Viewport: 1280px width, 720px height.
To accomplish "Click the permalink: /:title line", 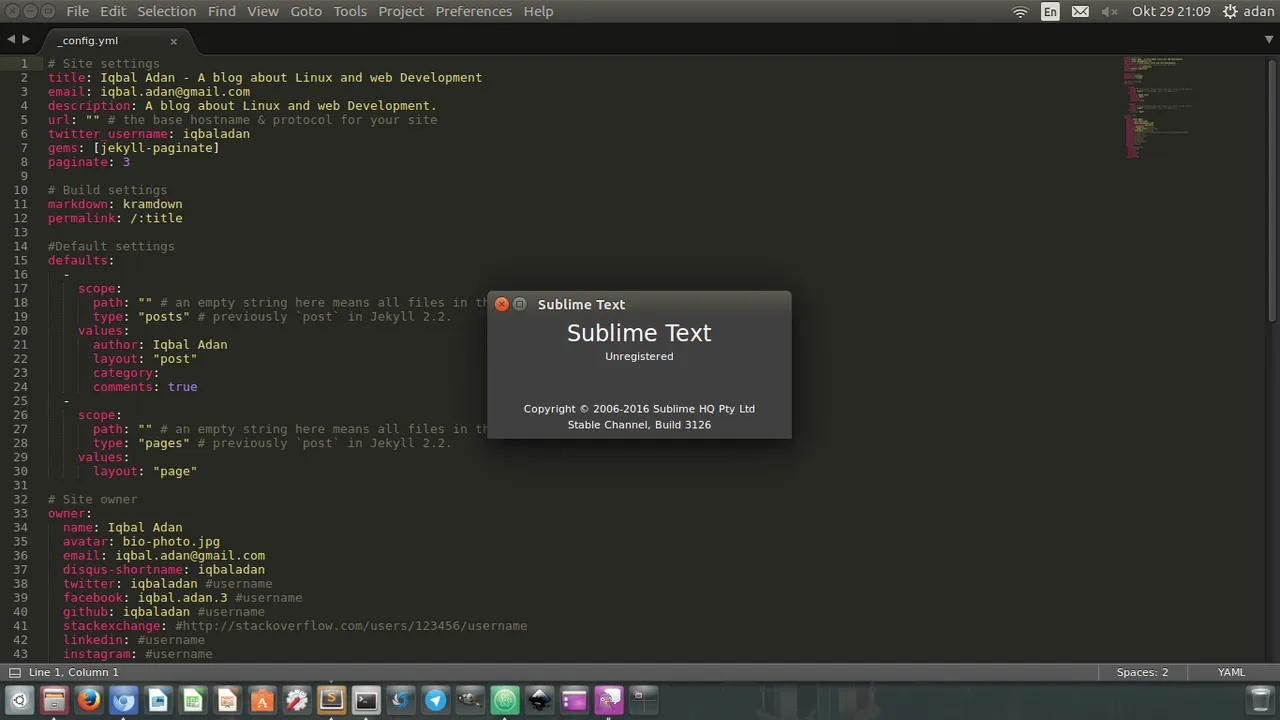I will [115, 218].
